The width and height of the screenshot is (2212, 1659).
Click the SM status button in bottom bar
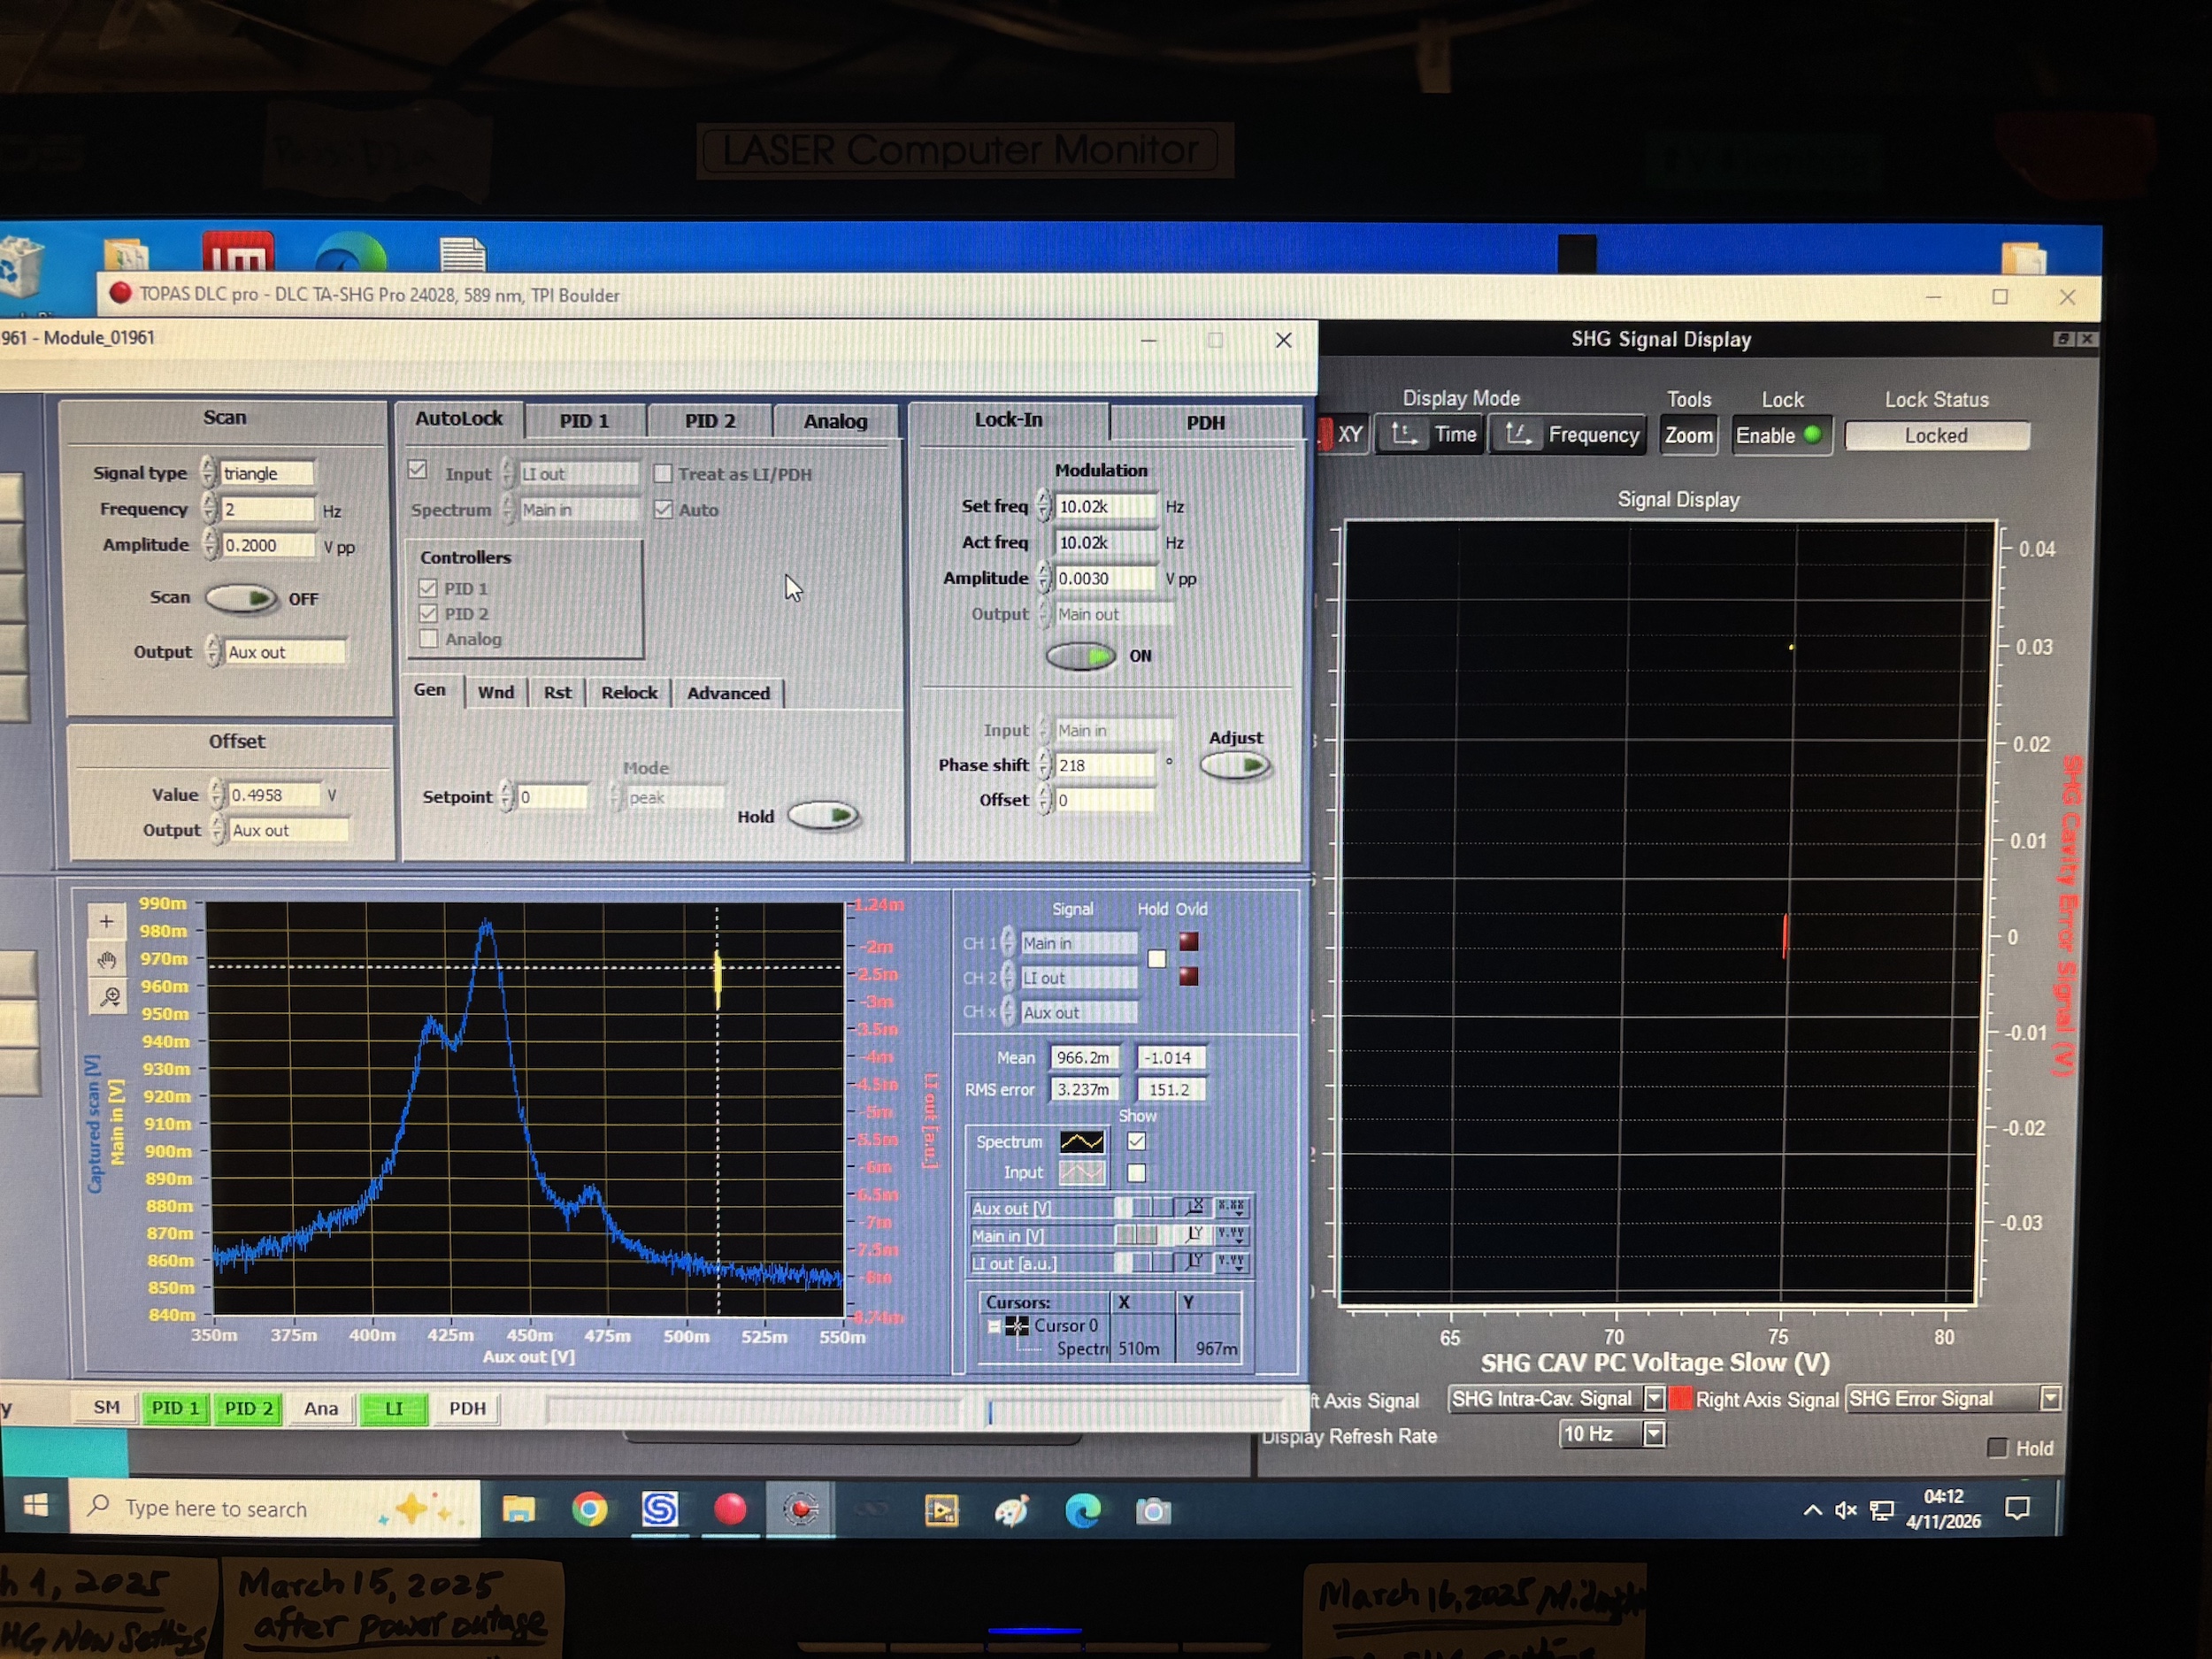[107, 1408]
